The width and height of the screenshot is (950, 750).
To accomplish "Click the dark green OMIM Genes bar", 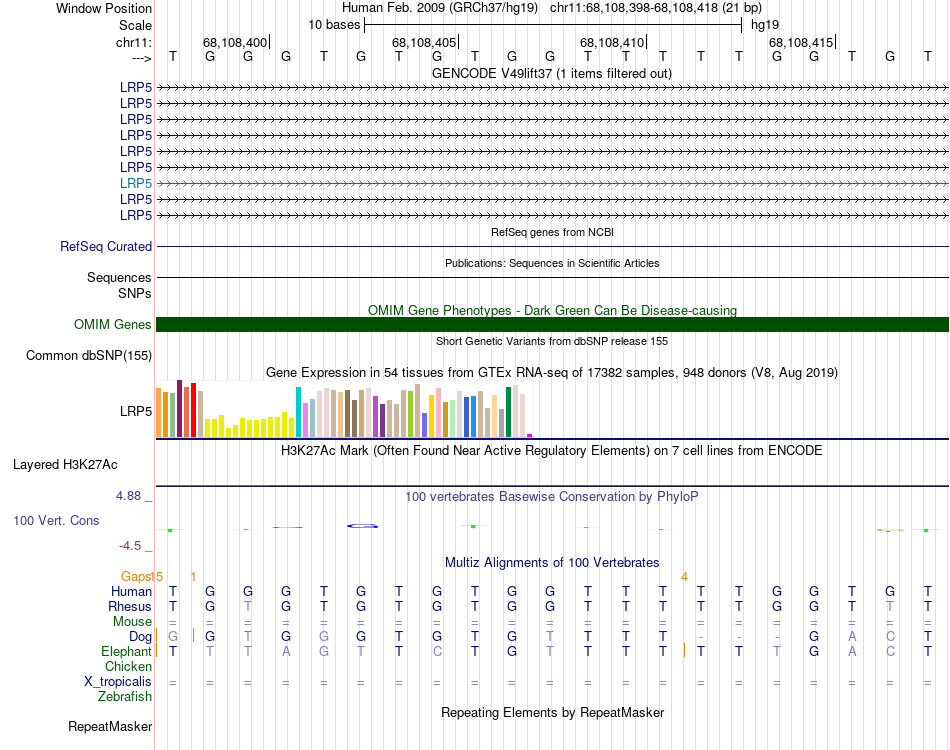I will point(552,324).
